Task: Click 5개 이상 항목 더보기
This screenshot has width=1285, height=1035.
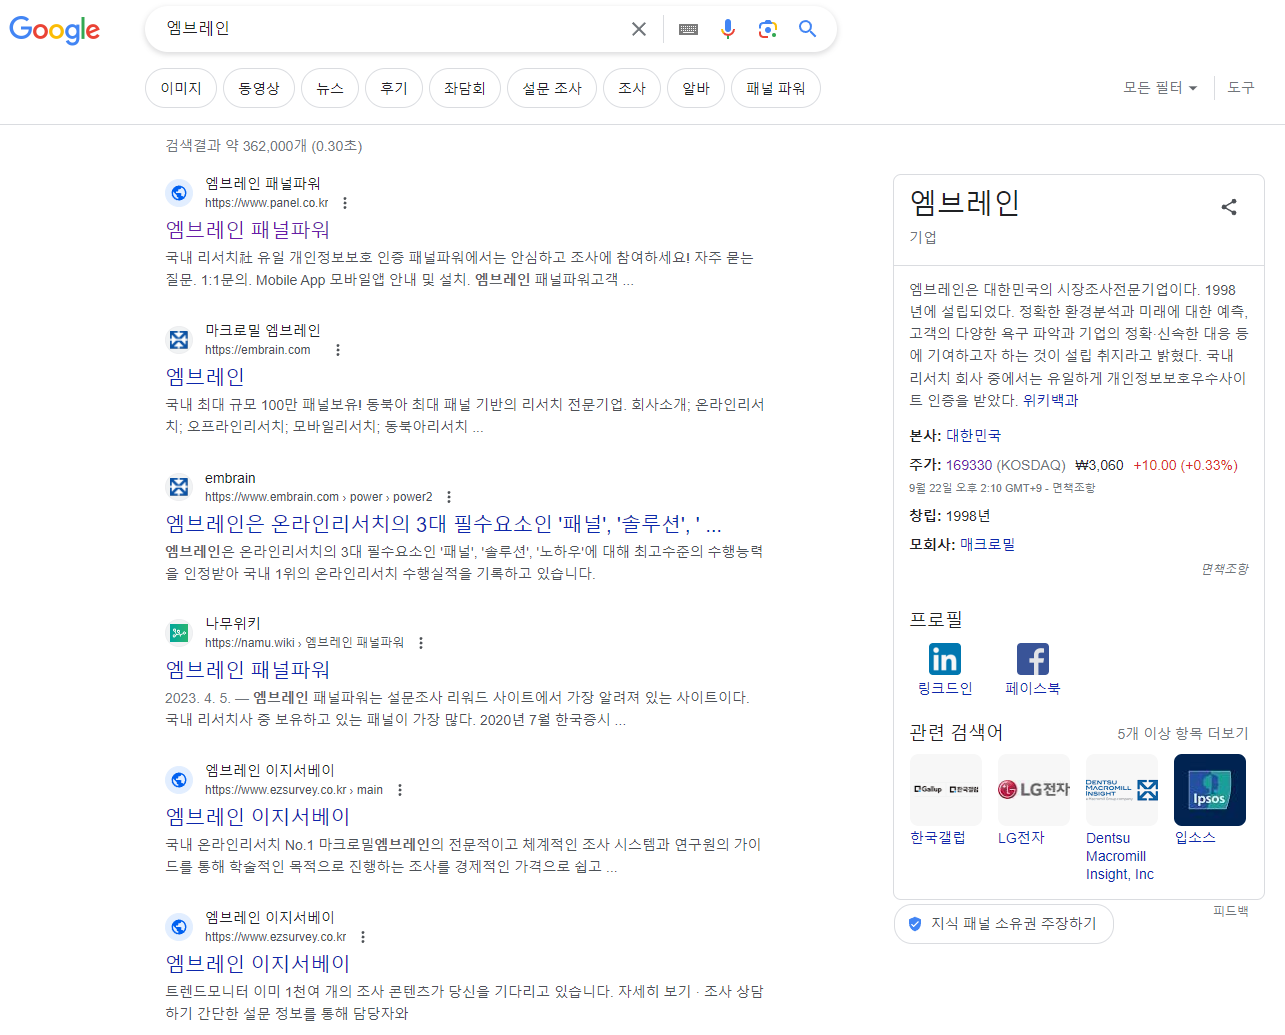Action: [x=1183, y=733]
